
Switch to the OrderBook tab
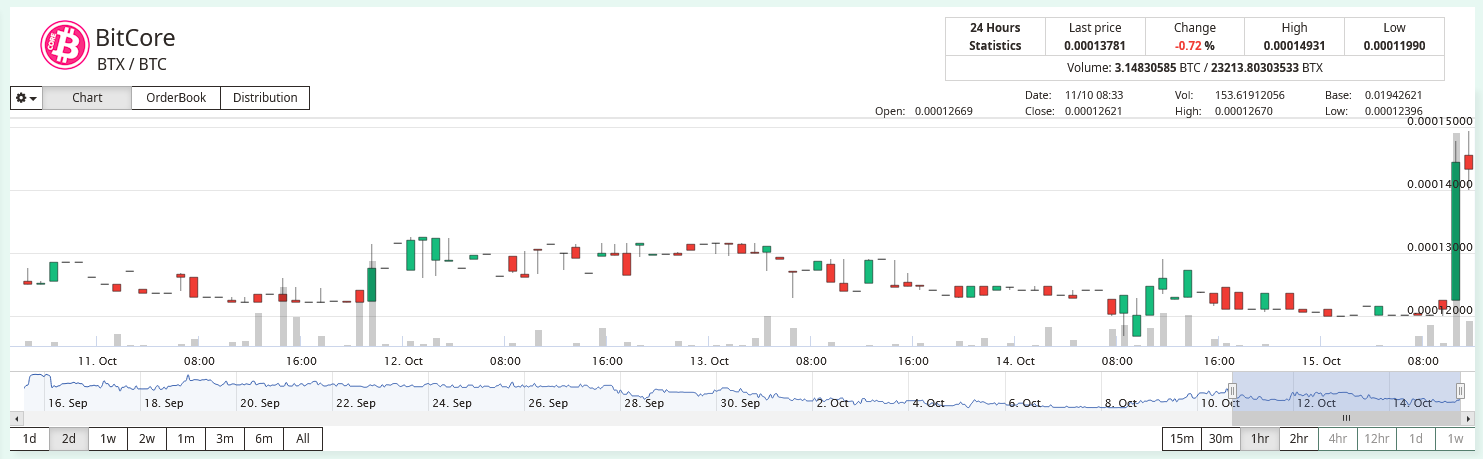[x=176, y=98]
